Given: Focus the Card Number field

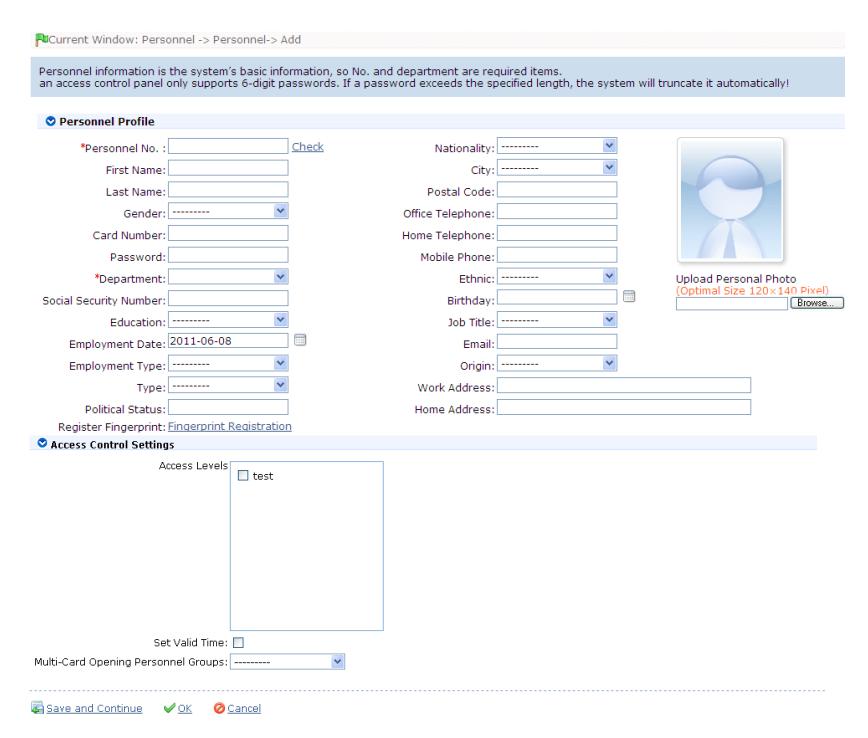Looking at the screenshot, I should pyautogui.click(x=228, y=233).
